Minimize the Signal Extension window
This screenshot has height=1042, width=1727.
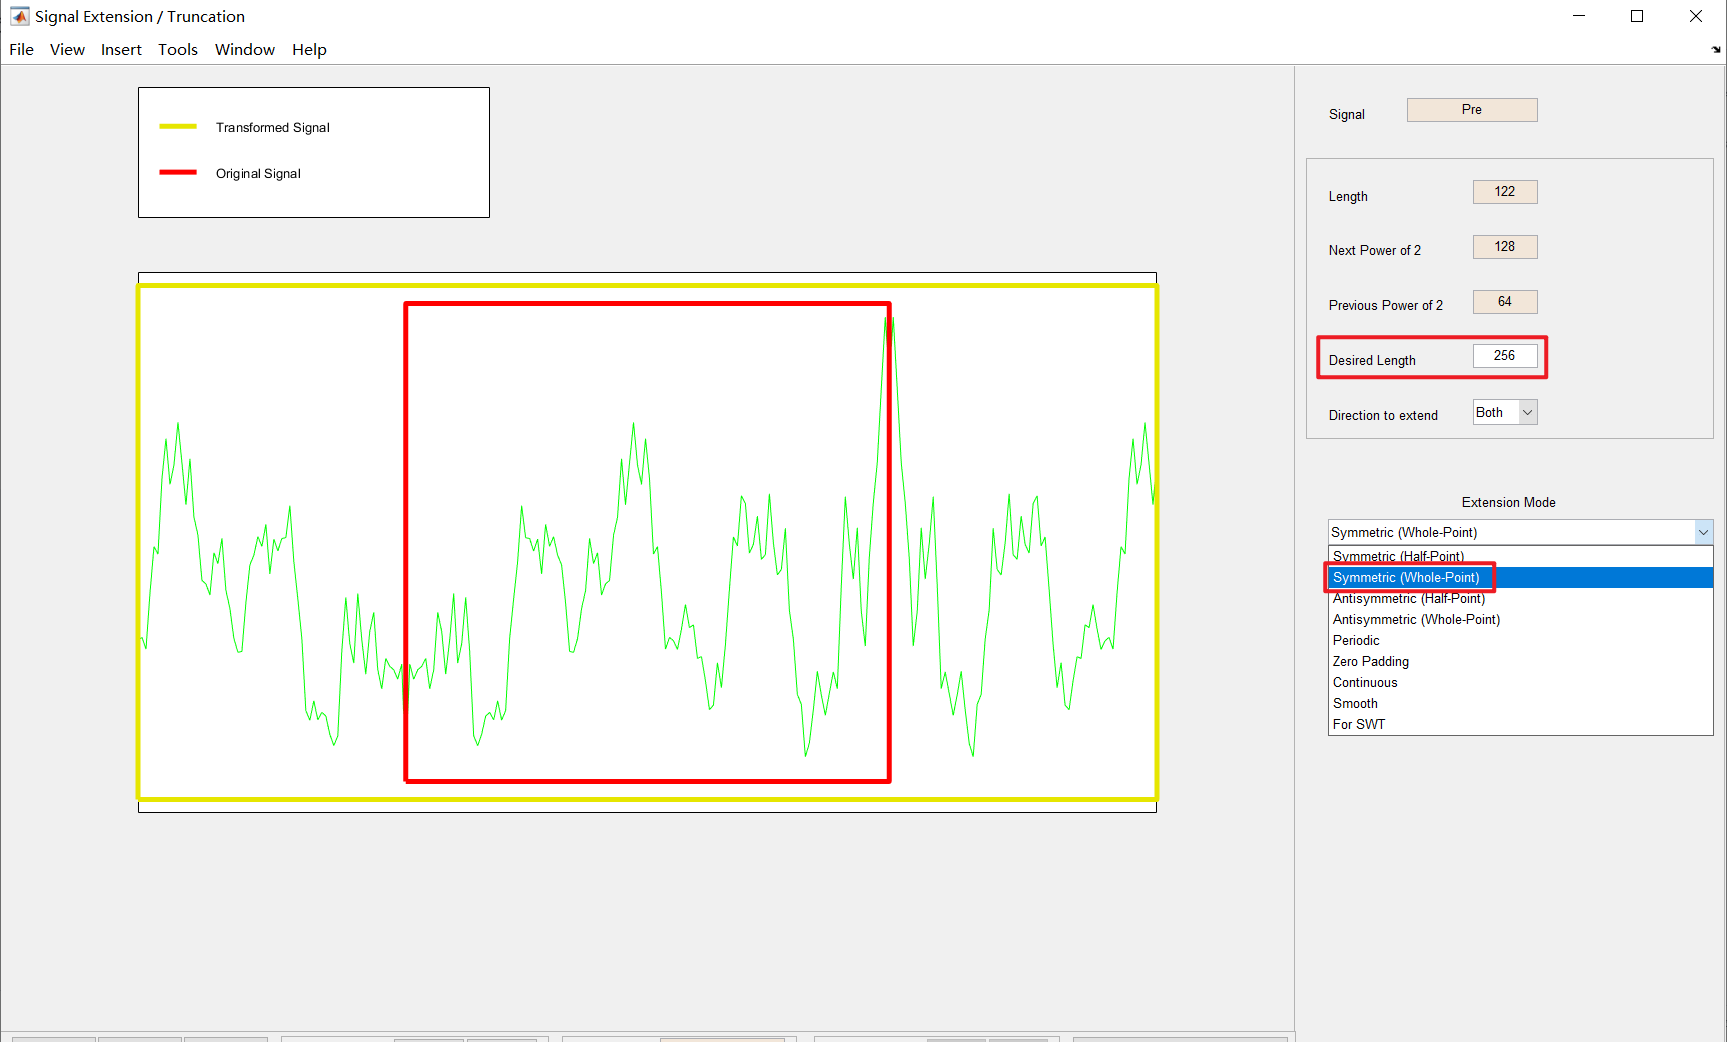[x=1579, y=16]
